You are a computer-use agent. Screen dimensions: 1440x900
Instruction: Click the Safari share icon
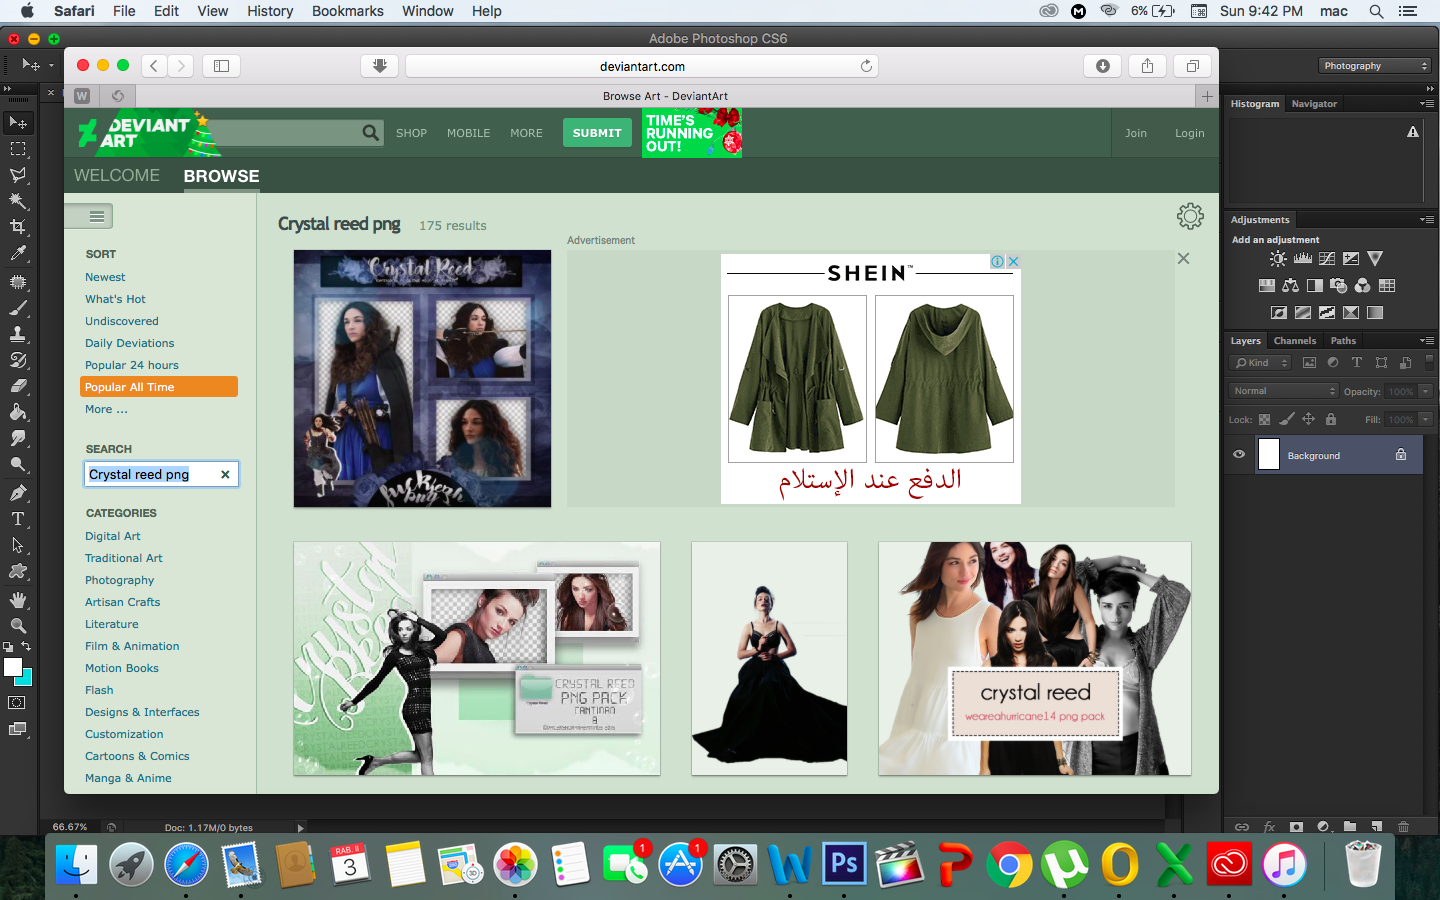(x=1147, y=66)
